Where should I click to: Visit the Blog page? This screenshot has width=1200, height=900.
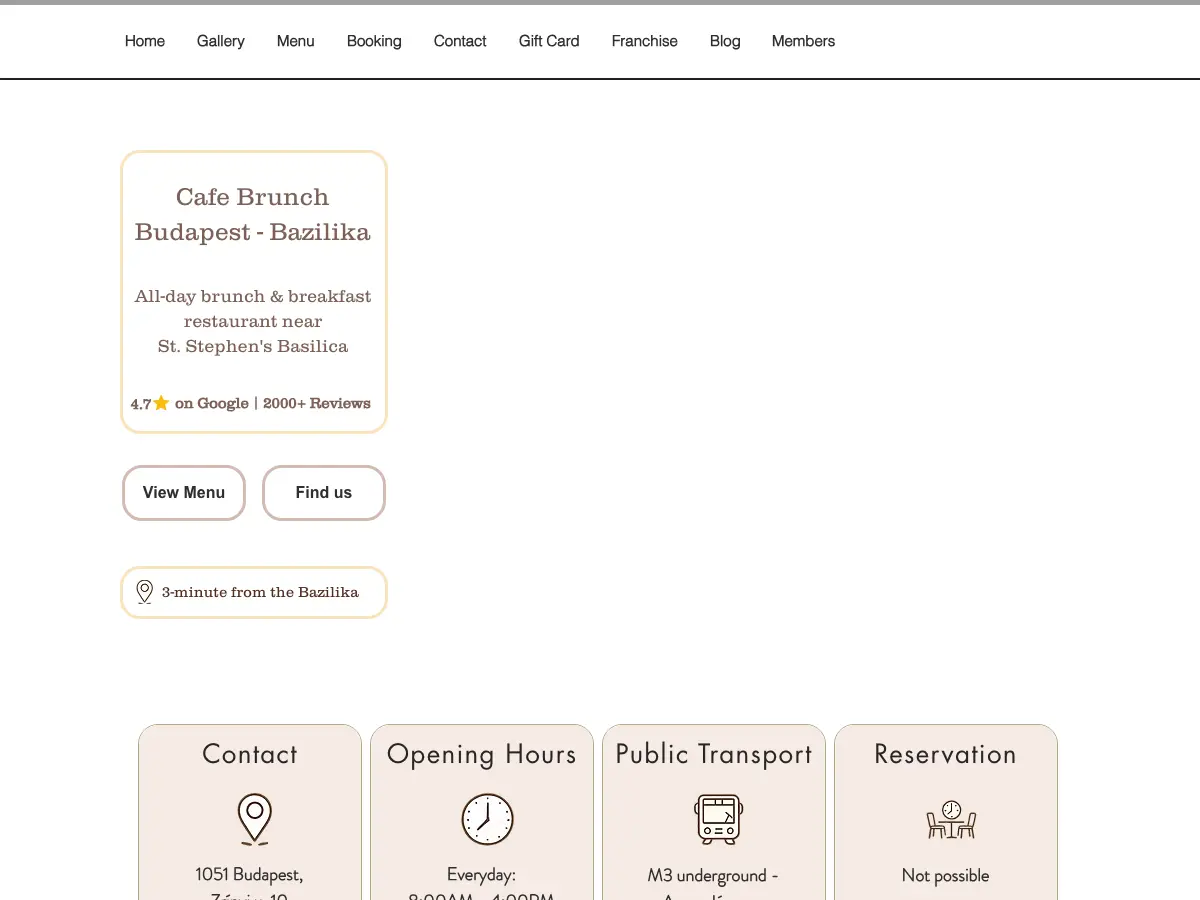(725, 41)
